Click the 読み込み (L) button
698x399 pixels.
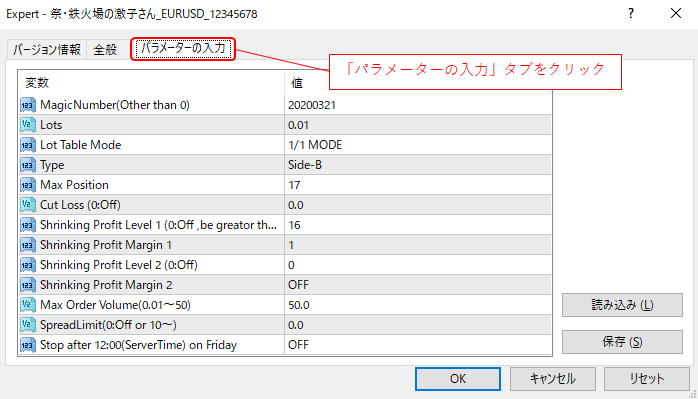622,305
